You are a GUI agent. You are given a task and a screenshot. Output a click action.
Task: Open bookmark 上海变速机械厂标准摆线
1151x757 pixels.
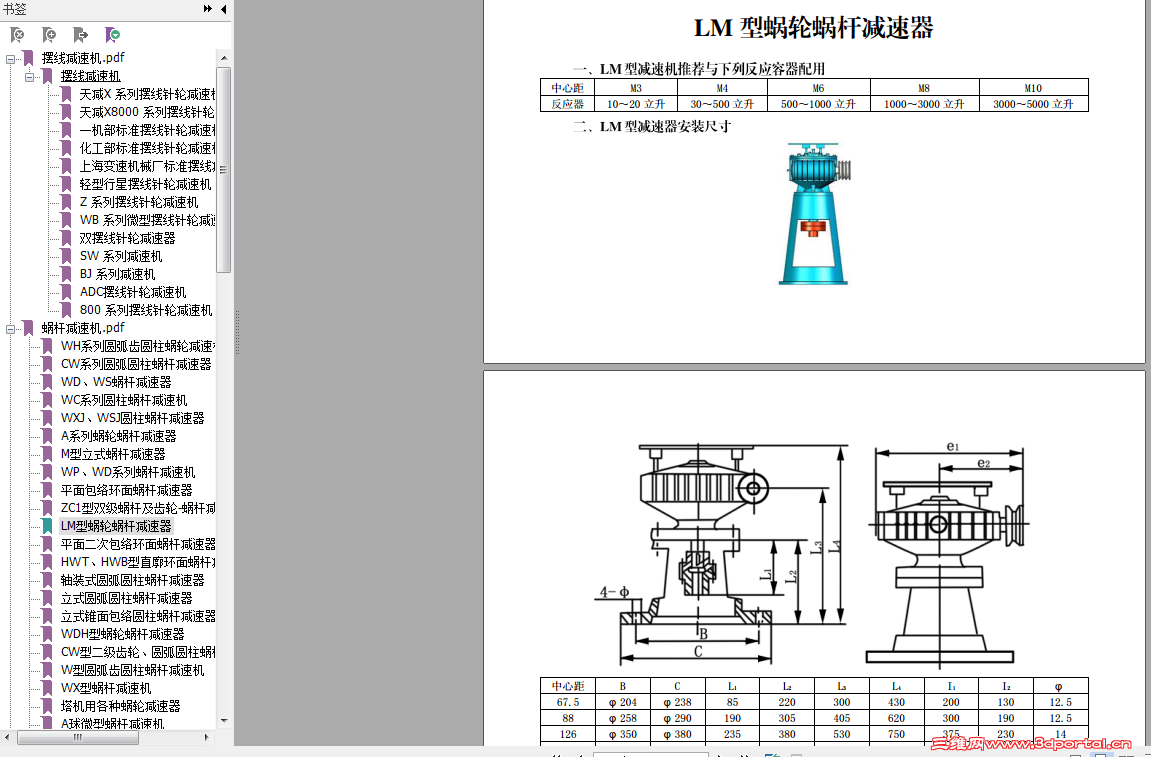(x=148, y=166)
